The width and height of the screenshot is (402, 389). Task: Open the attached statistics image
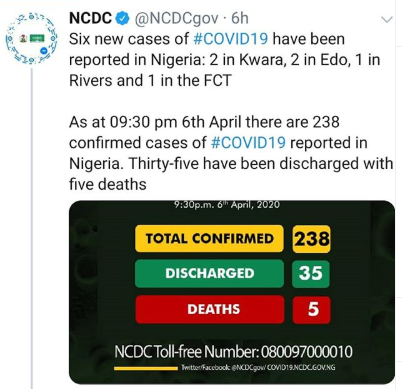(232, 292)
